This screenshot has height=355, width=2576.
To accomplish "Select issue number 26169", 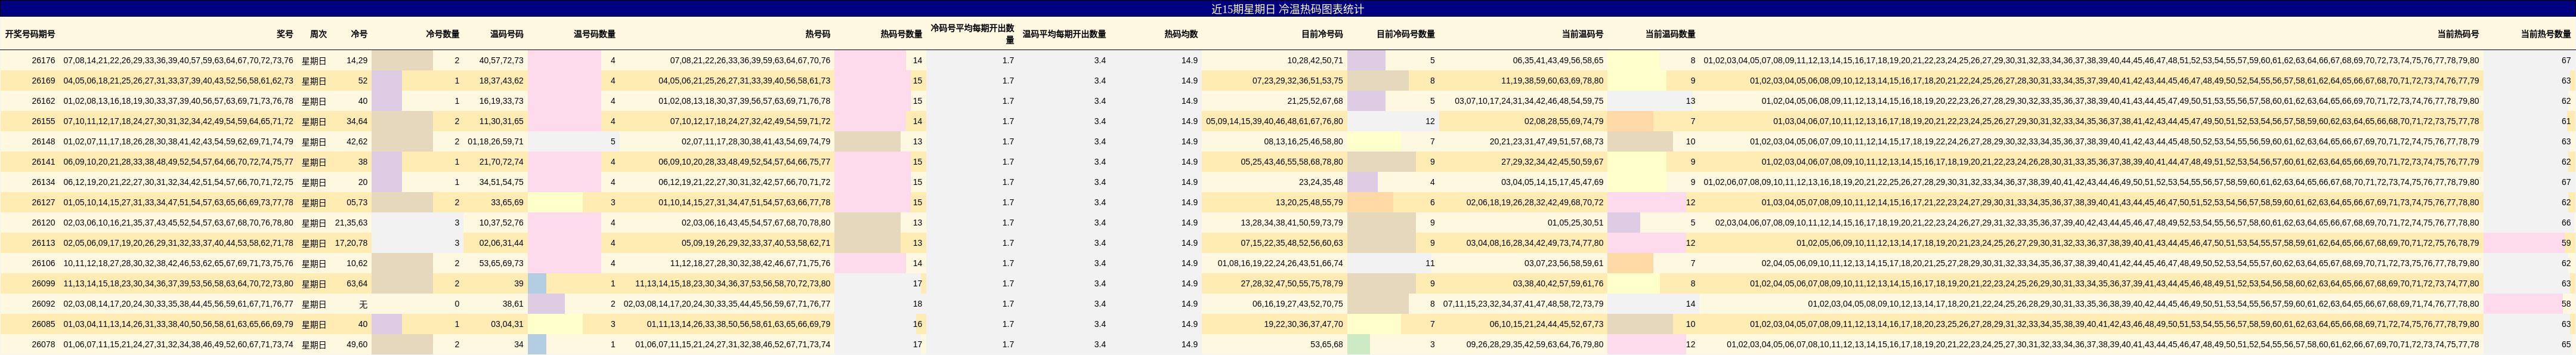I will click(x=43, y=81).
